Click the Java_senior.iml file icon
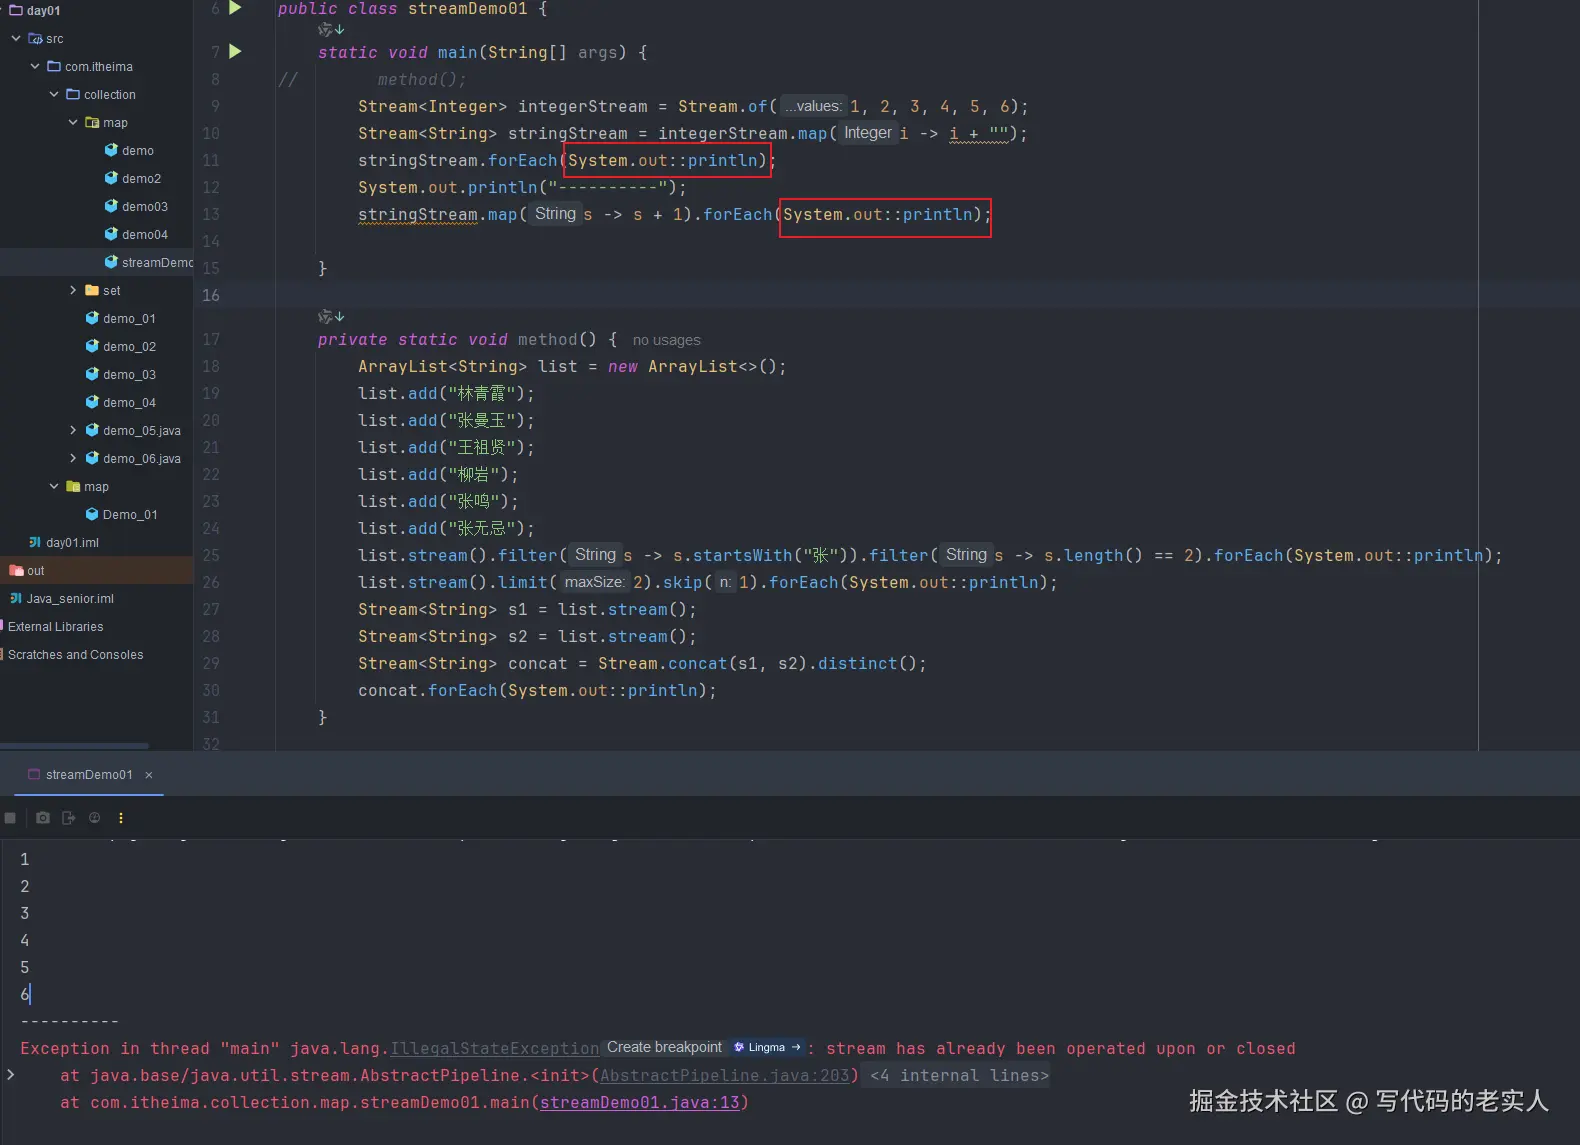 [16, 598]
